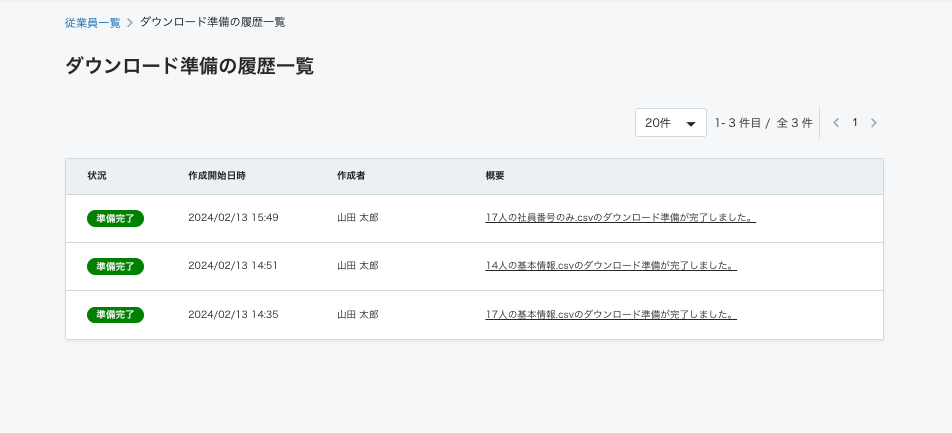Click the dropdown arrow beside 20件

pos(690,123)
